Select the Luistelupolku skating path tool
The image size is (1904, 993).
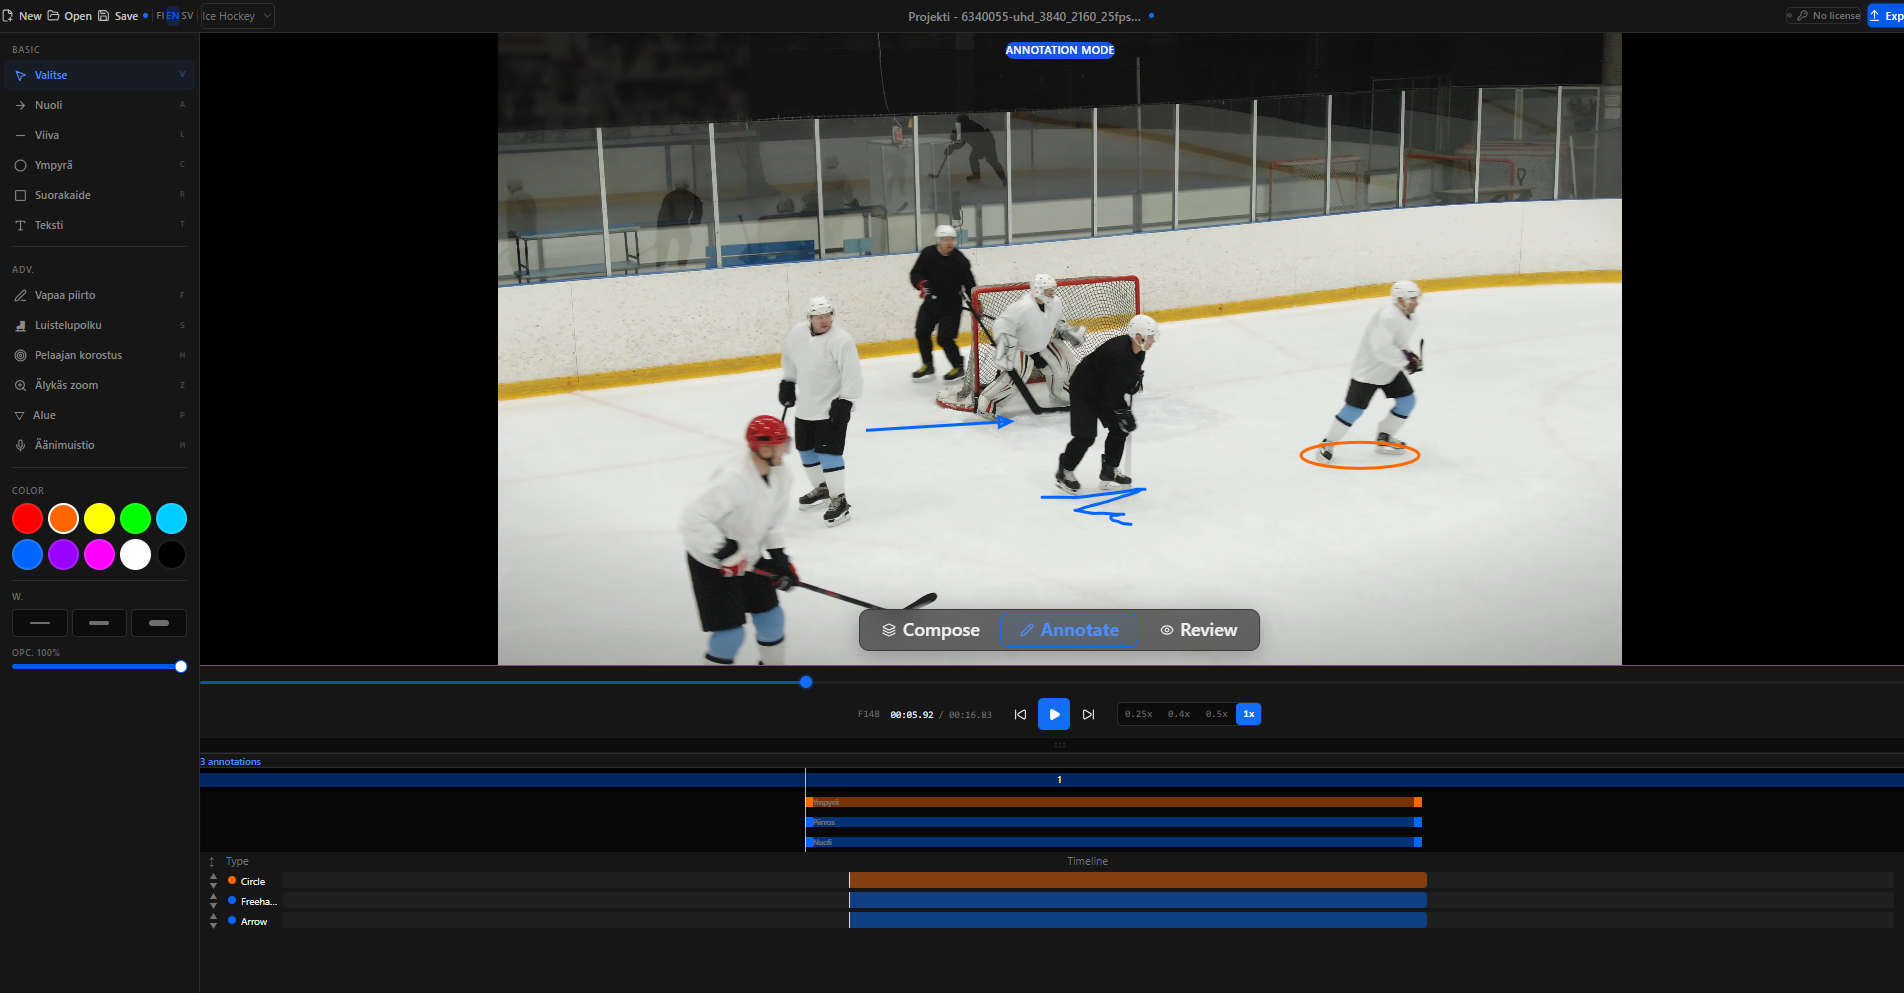click(x=67, y=325)
